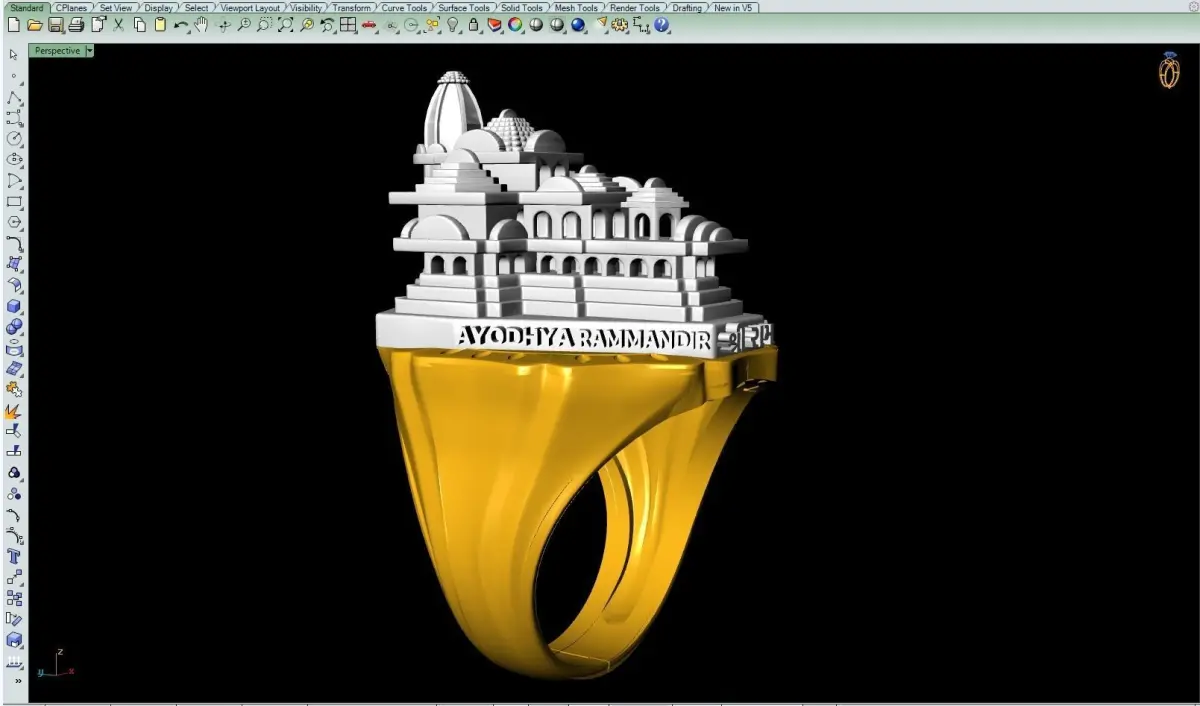This screenshot has height=706, width=1200.
Task: Open the Select tab
Action: click(197, 7)
